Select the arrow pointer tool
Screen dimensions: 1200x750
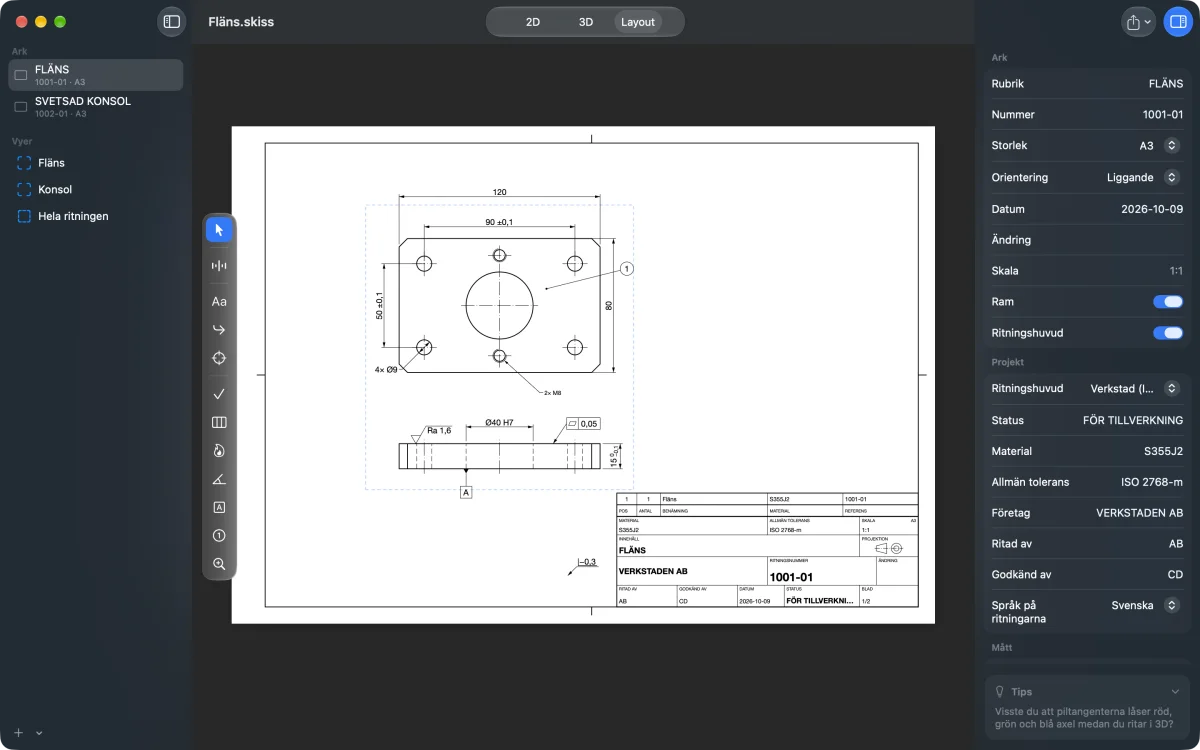(219, 230)
